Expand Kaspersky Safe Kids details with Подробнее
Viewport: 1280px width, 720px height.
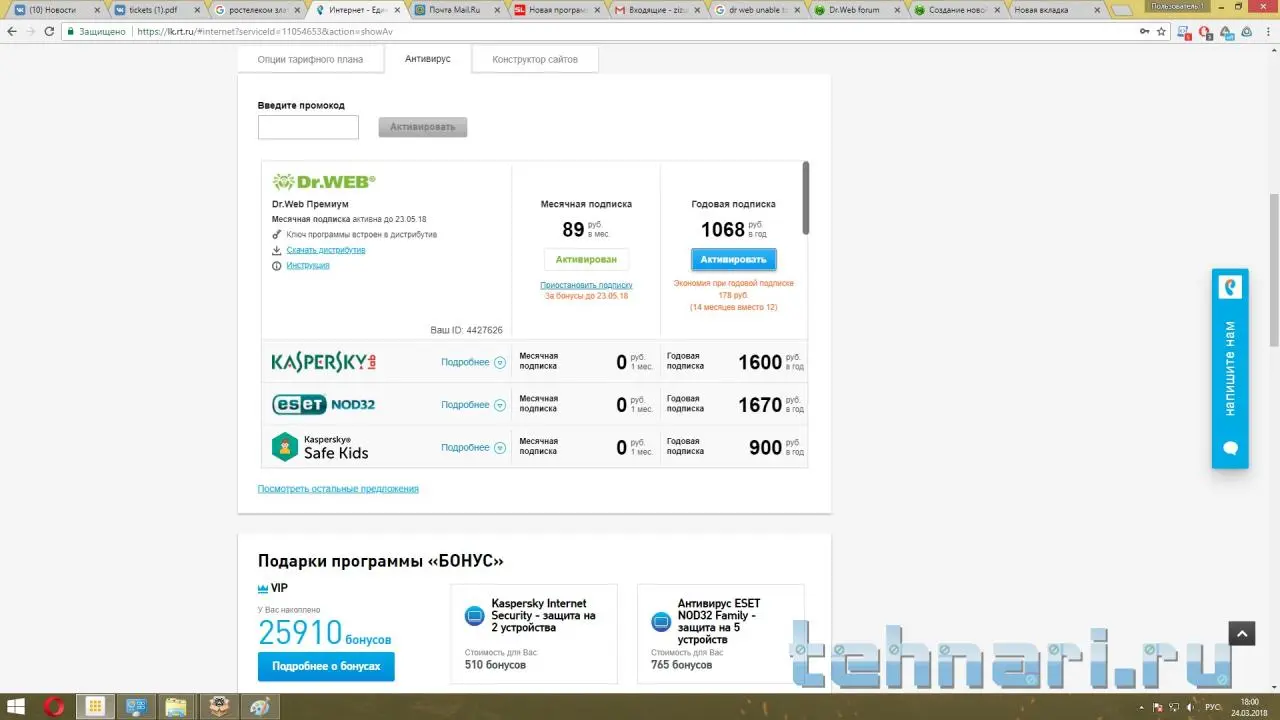pos(473,447)
